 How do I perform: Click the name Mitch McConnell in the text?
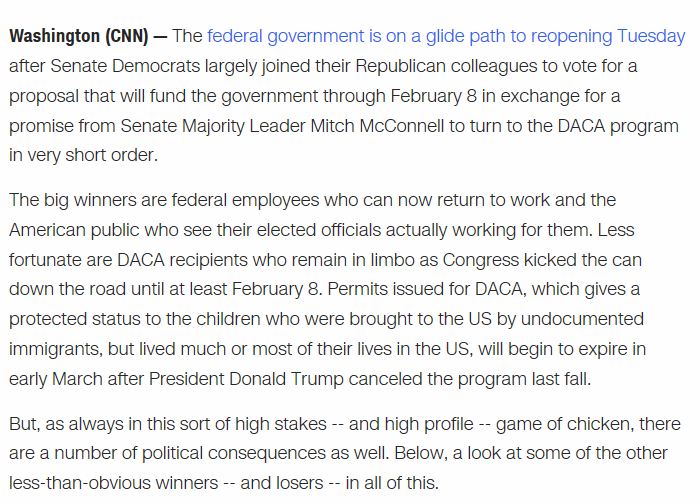(377, 126)
